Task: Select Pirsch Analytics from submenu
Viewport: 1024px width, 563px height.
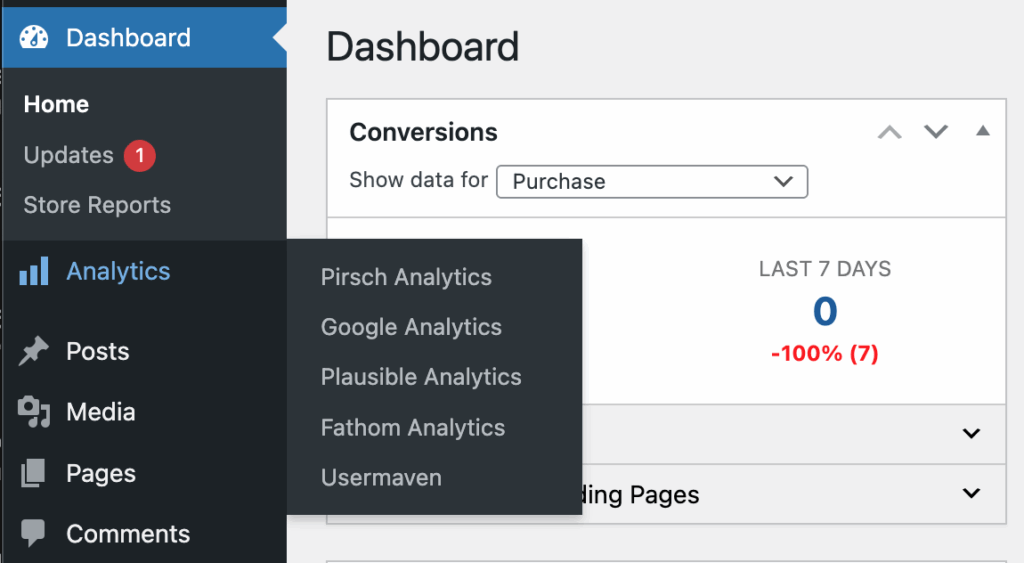Action: (x=406, y=277)
